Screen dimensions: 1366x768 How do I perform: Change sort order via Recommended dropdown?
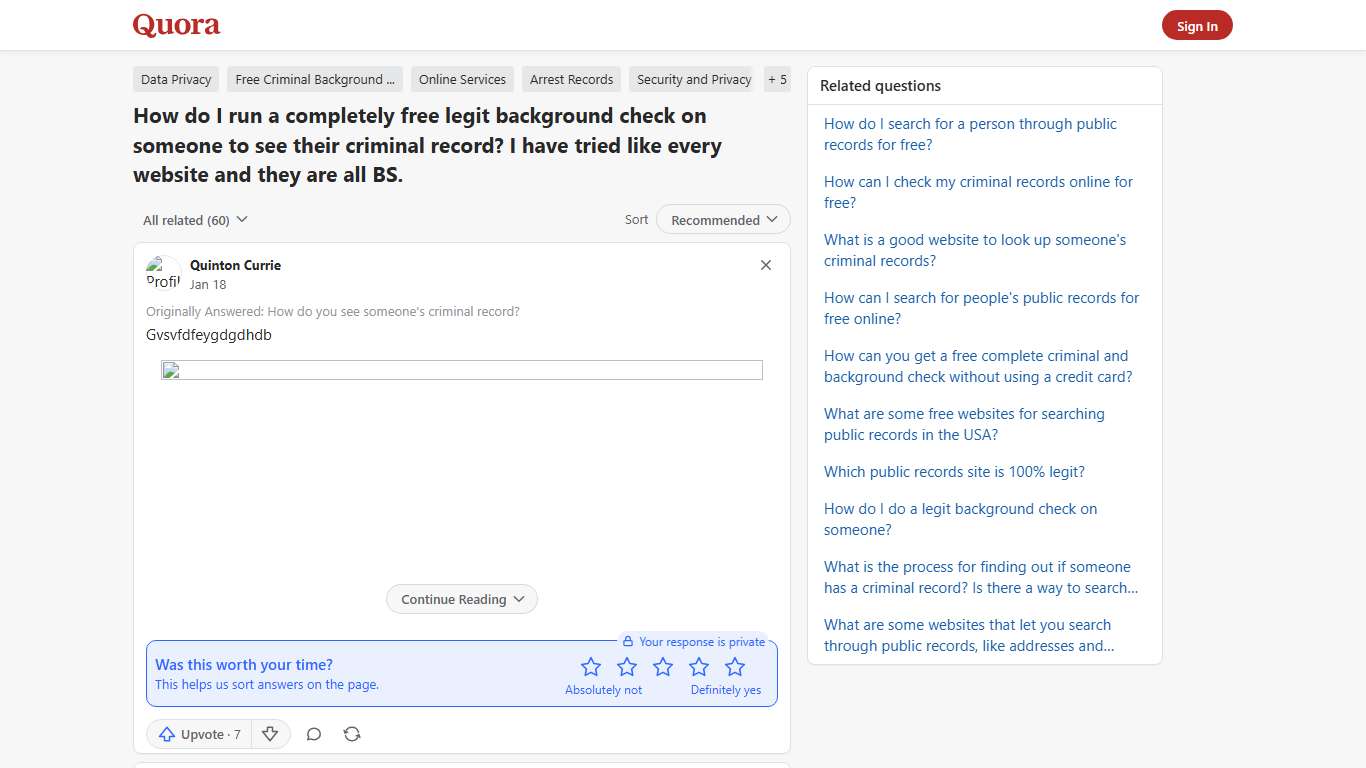[x=722, y=219]
